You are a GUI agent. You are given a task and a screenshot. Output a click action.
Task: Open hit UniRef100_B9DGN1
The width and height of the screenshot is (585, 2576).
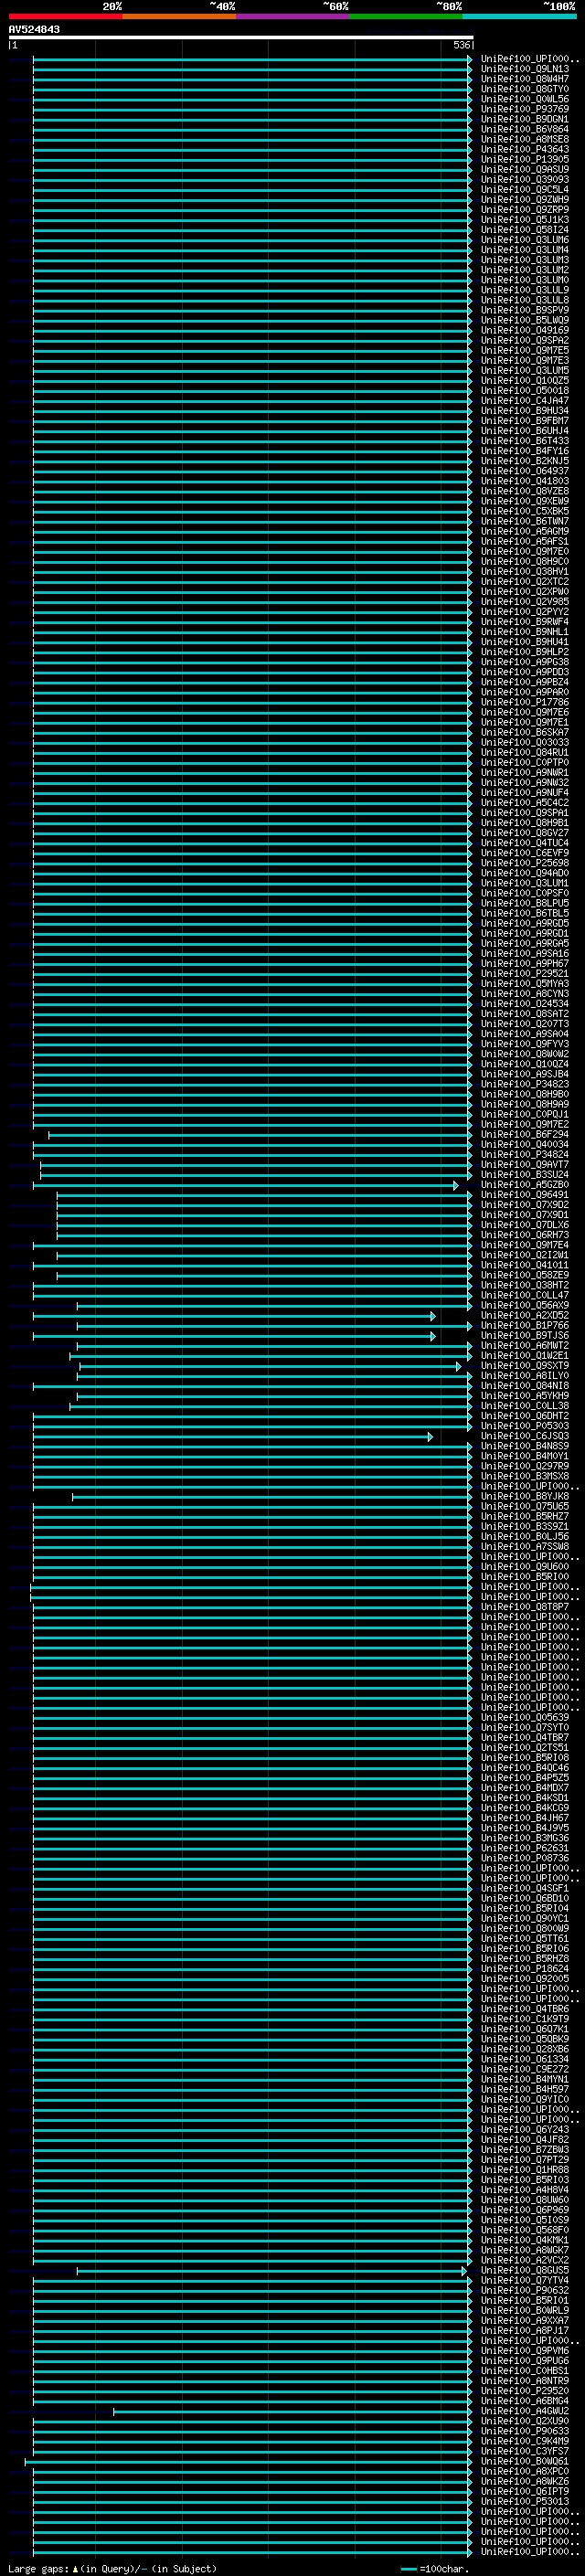pyautogui.click(x=524, y=119)
